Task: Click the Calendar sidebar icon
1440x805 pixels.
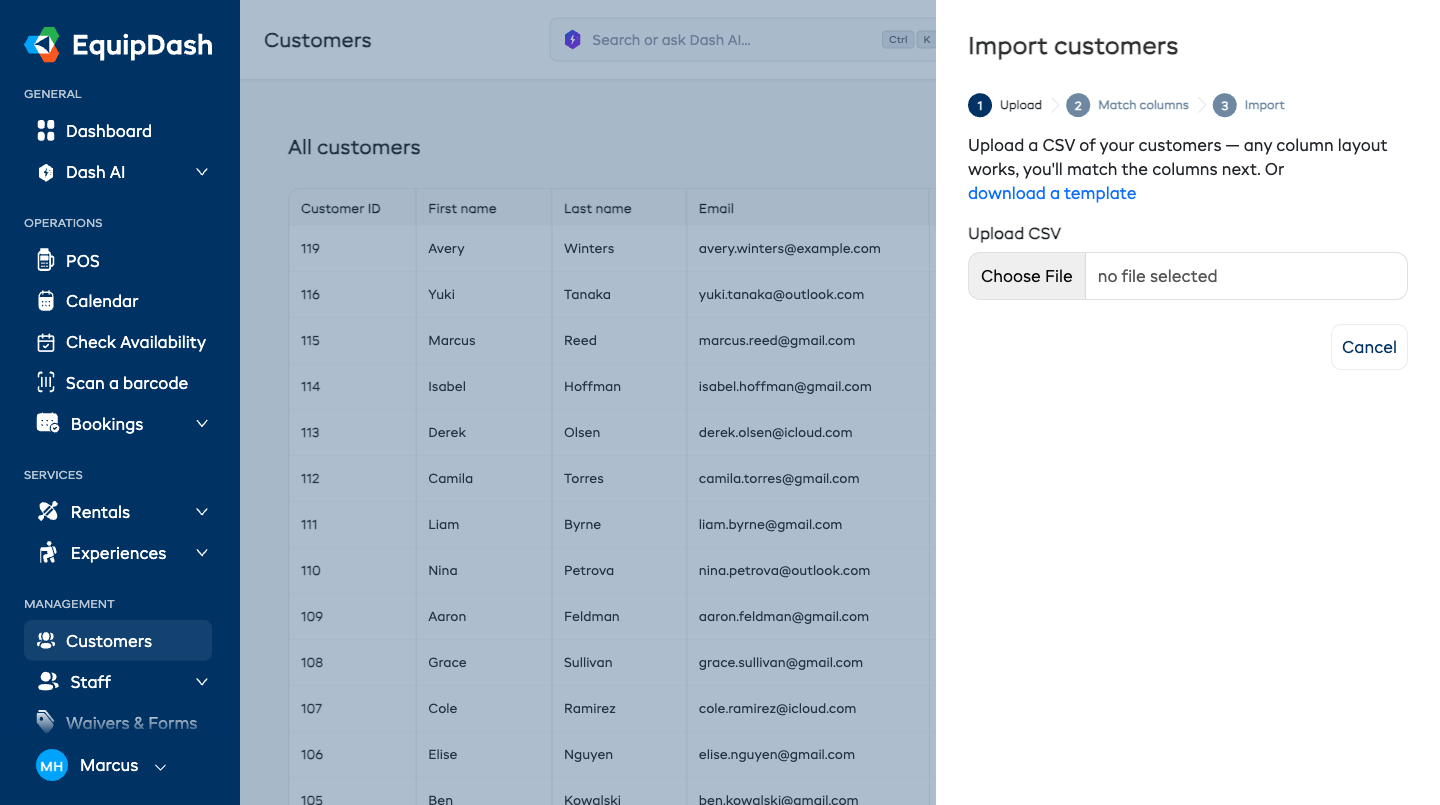Action: coord(46,301)
